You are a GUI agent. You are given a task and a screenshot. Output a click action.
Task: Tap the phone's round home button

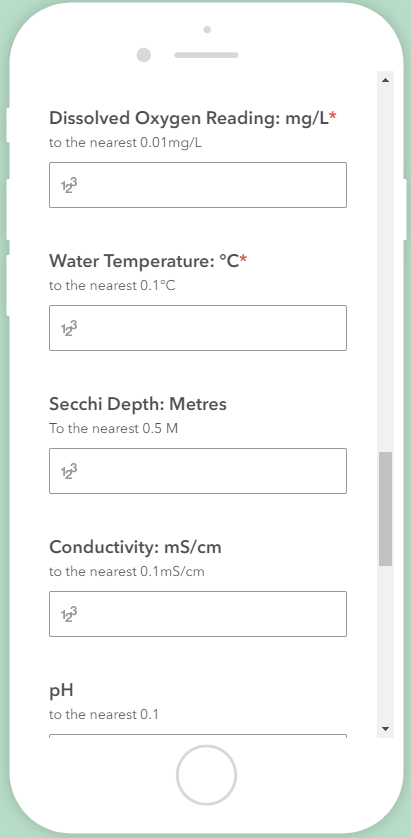(x=206, y=775)
